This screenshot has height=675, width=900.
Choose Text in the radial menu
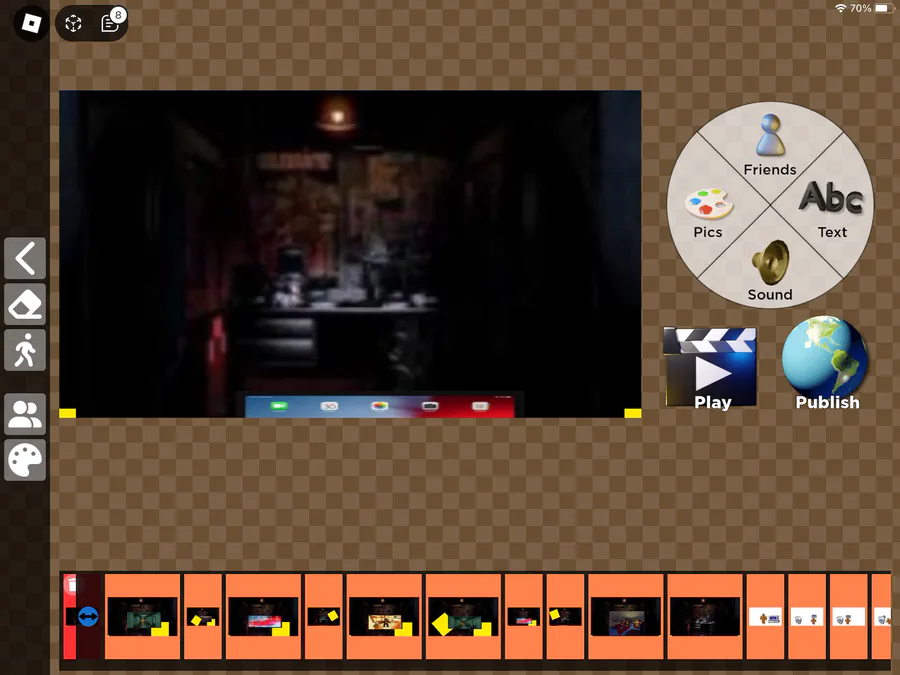click(832, 210)
